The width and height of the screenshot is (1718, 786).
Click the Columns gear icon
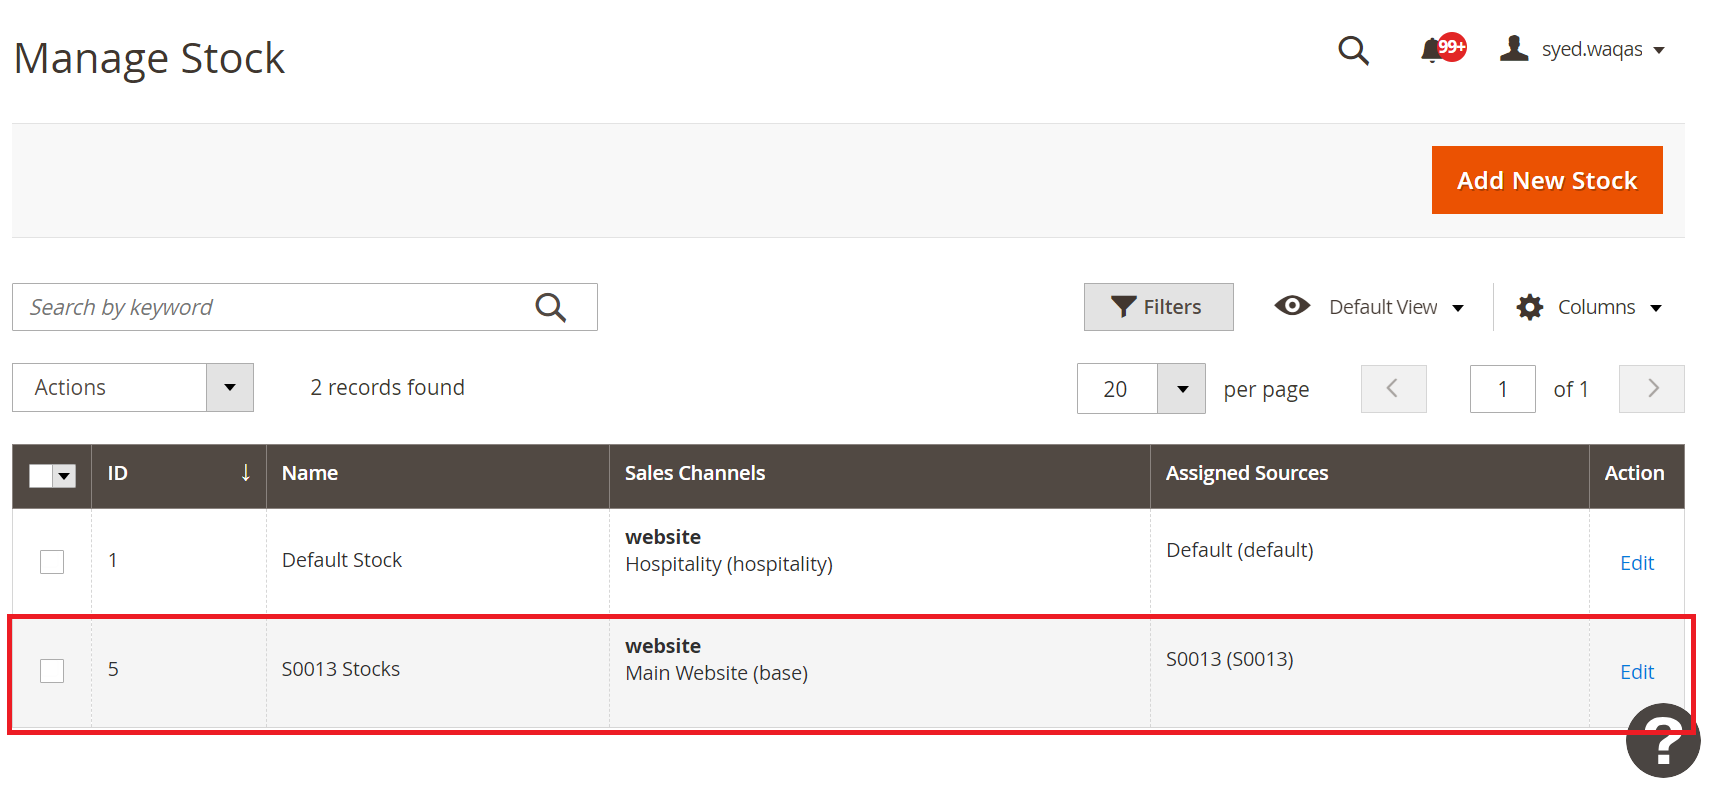point(1529,307)
